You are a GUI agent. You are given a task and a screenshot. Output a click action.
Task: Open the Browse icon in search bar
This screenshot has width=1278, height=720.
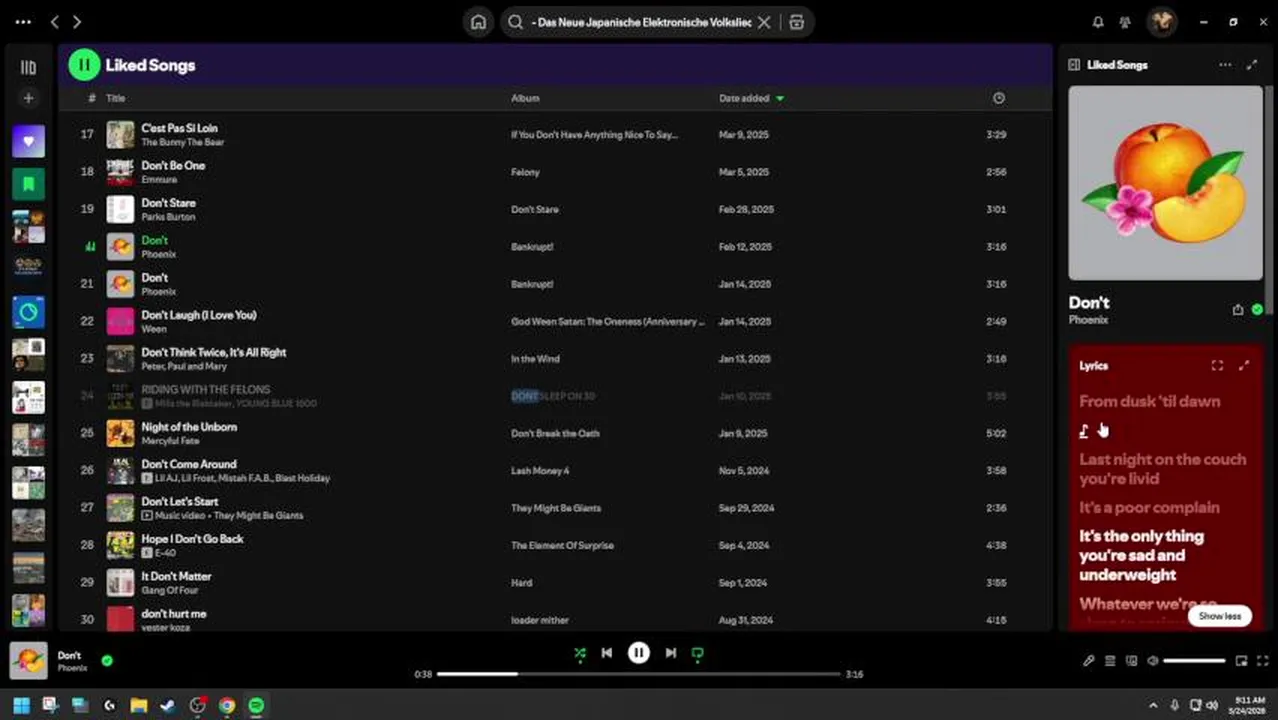click(796, 22)
